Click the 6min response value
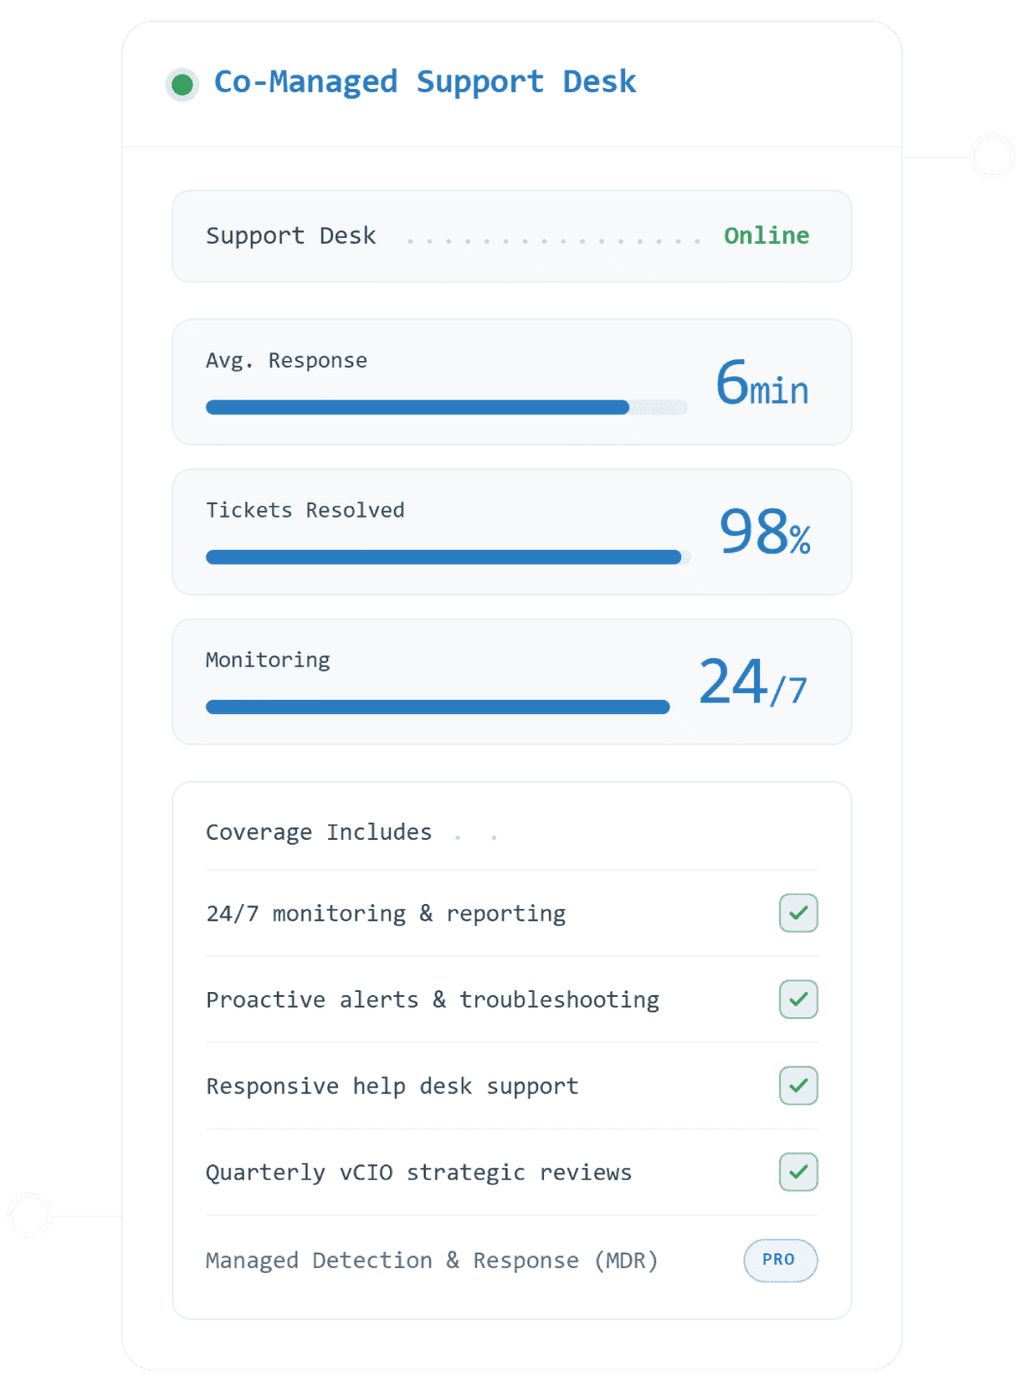Screen dimensions: 1024x1383 tap(762, 384)
